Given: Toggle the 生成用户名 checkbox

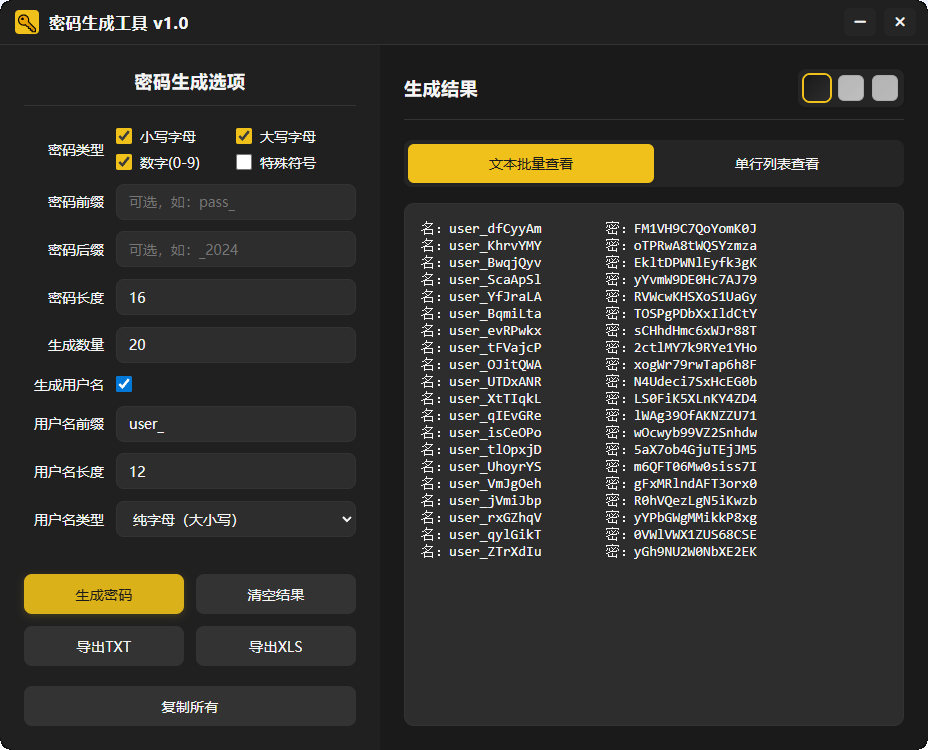Looking at the screenshot, I should click(124, 384).
